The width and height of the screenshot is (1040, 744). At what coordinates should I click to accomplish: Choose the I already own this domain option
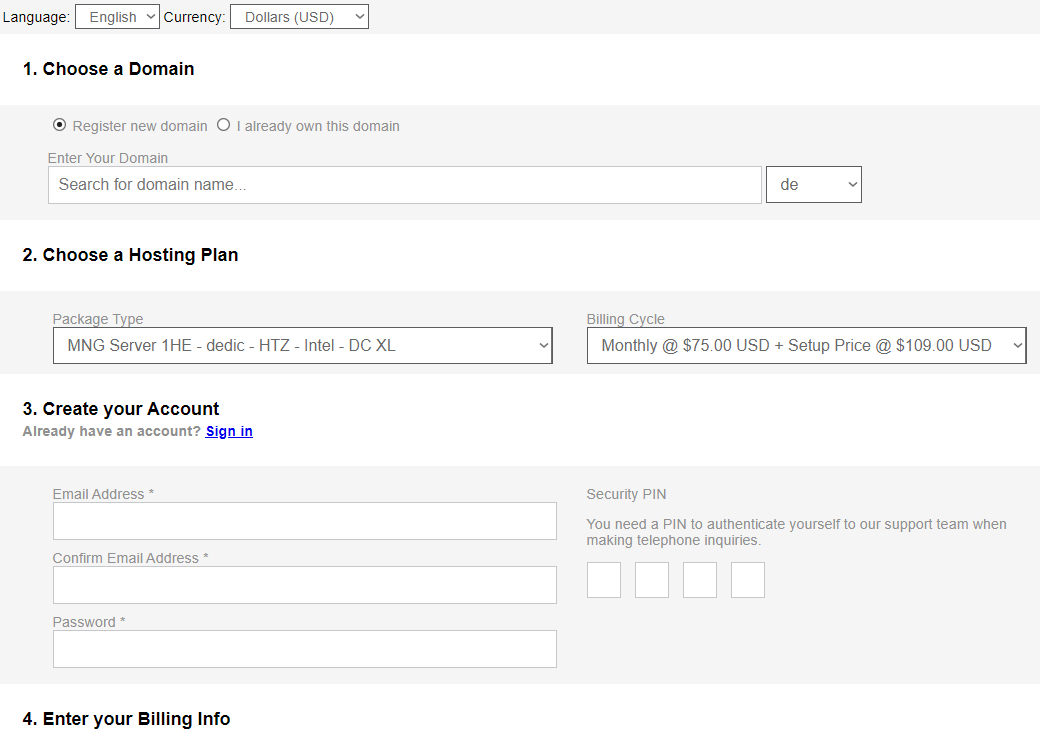pos(224,125)
